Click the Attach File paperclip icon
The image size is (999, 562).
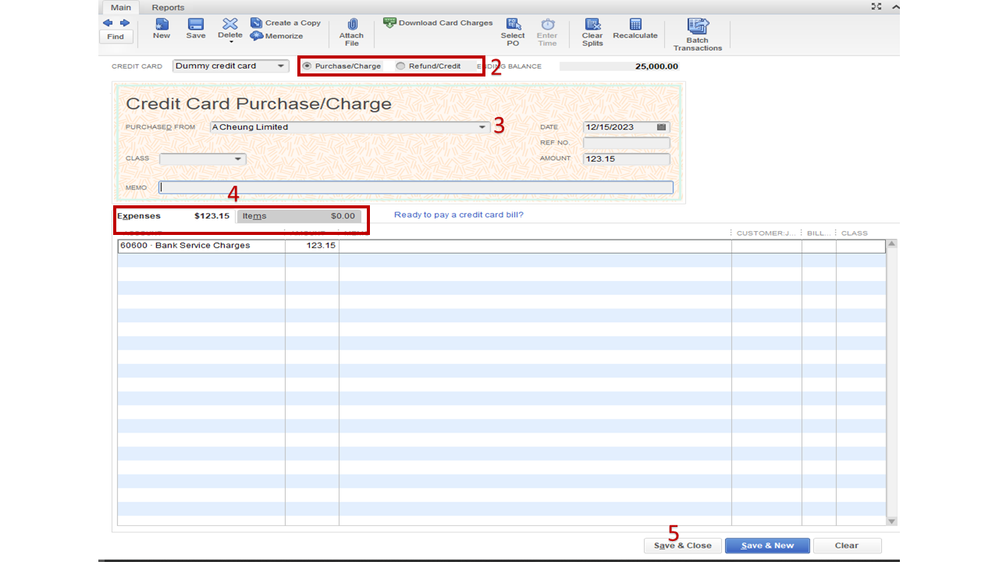pyautogui.click(x=352, y=25)
